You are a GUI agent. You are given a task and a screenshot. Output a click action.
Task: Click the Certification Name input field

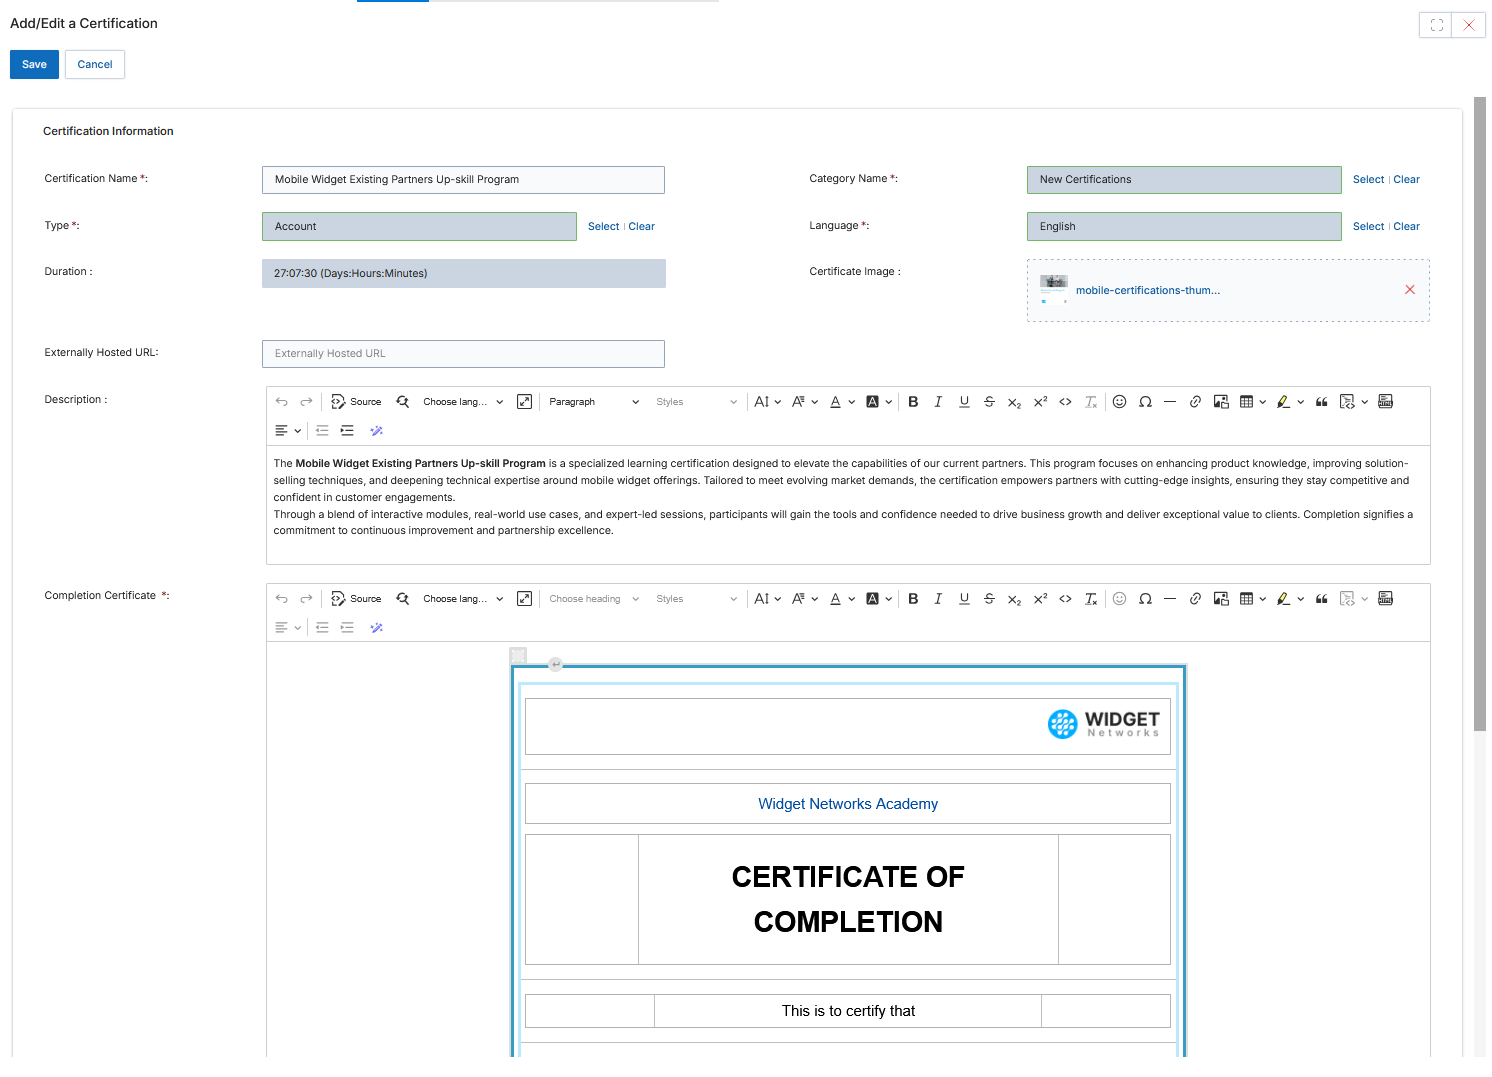[x=463, y=180]
